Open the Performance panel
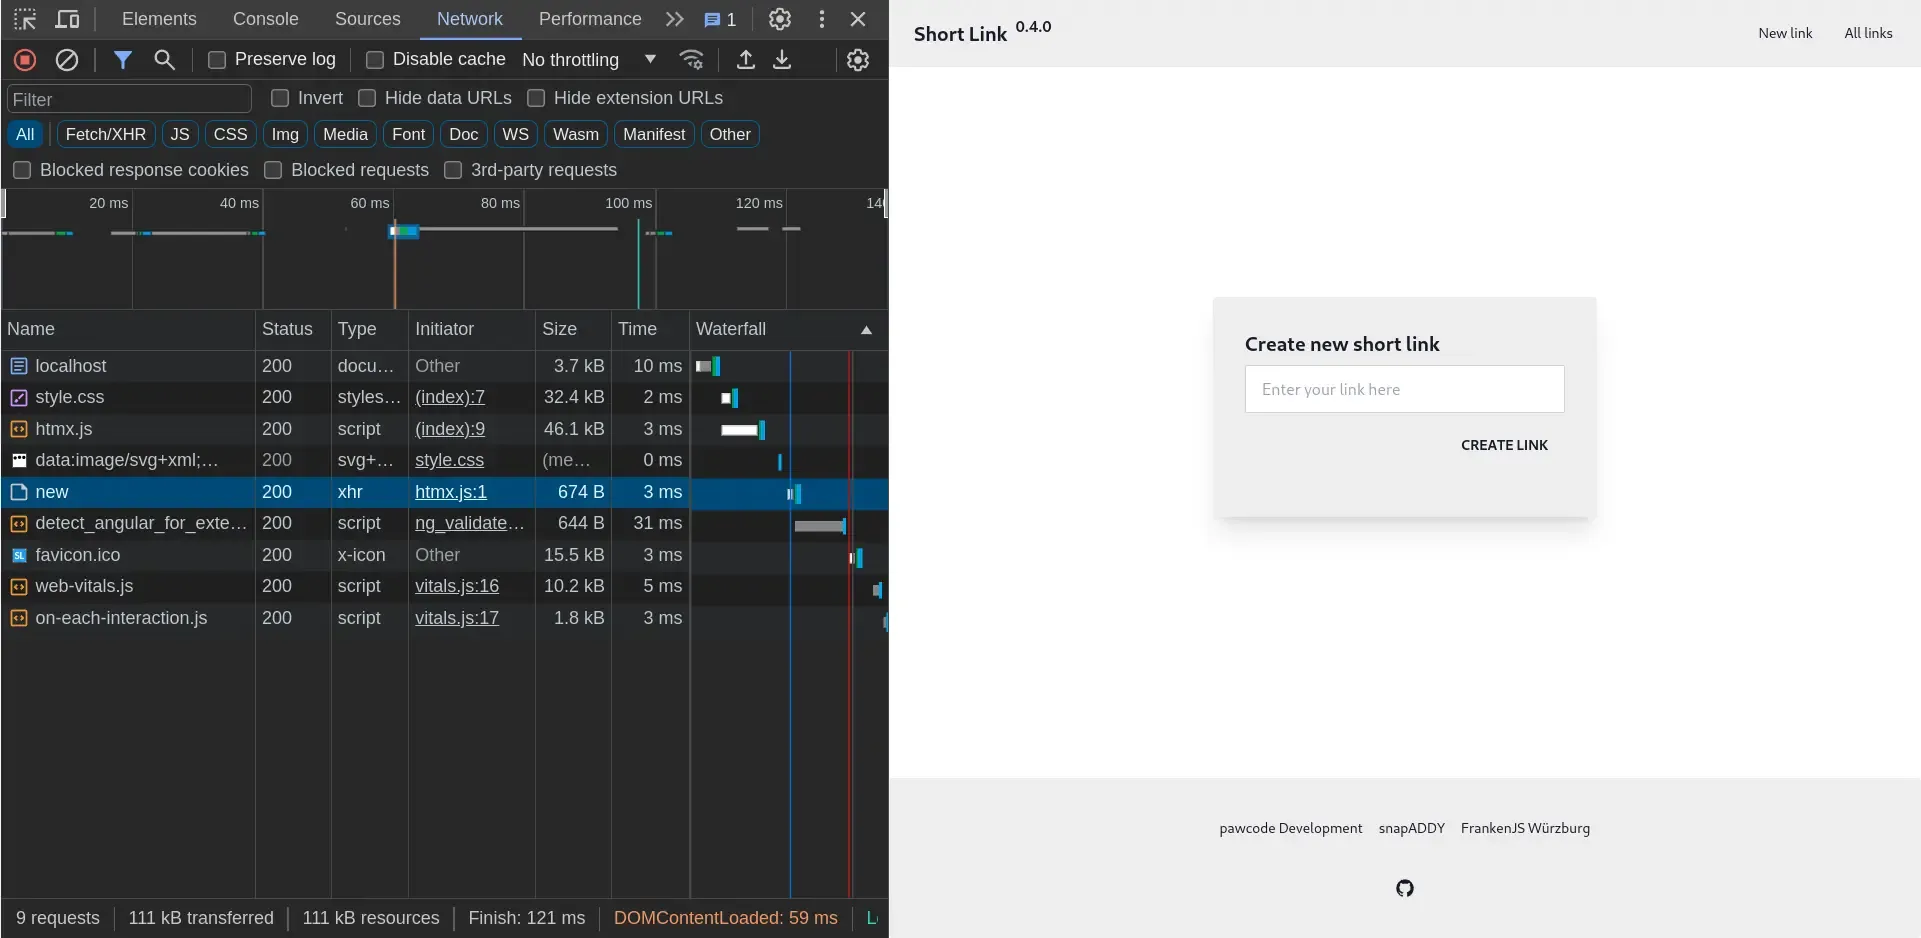The image size is (1921, 938). point(589,19)
